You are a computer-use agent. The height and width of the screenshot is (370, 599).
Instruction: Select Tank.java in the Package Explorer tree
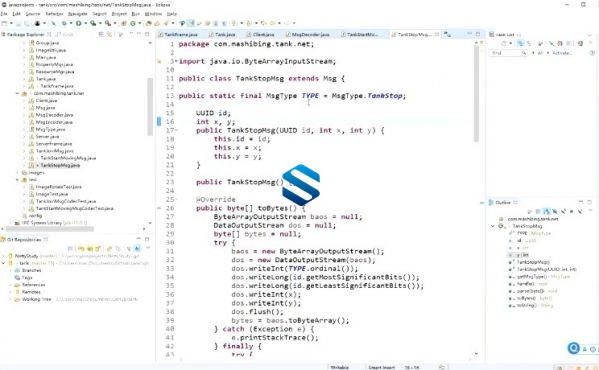(x=45, y=79)
